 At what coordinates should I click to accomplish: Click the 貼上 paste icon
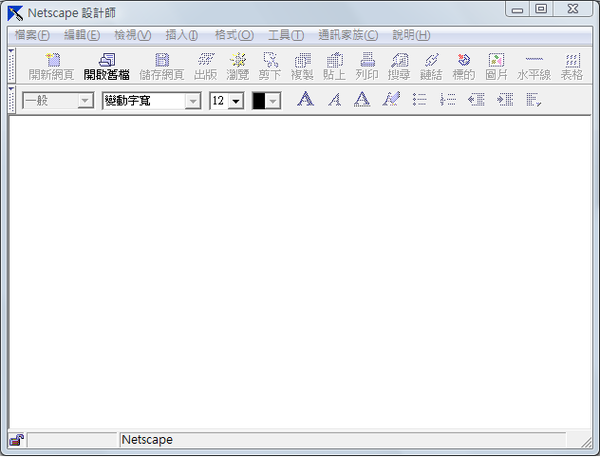pyautogui.click(x=334, y=66)
